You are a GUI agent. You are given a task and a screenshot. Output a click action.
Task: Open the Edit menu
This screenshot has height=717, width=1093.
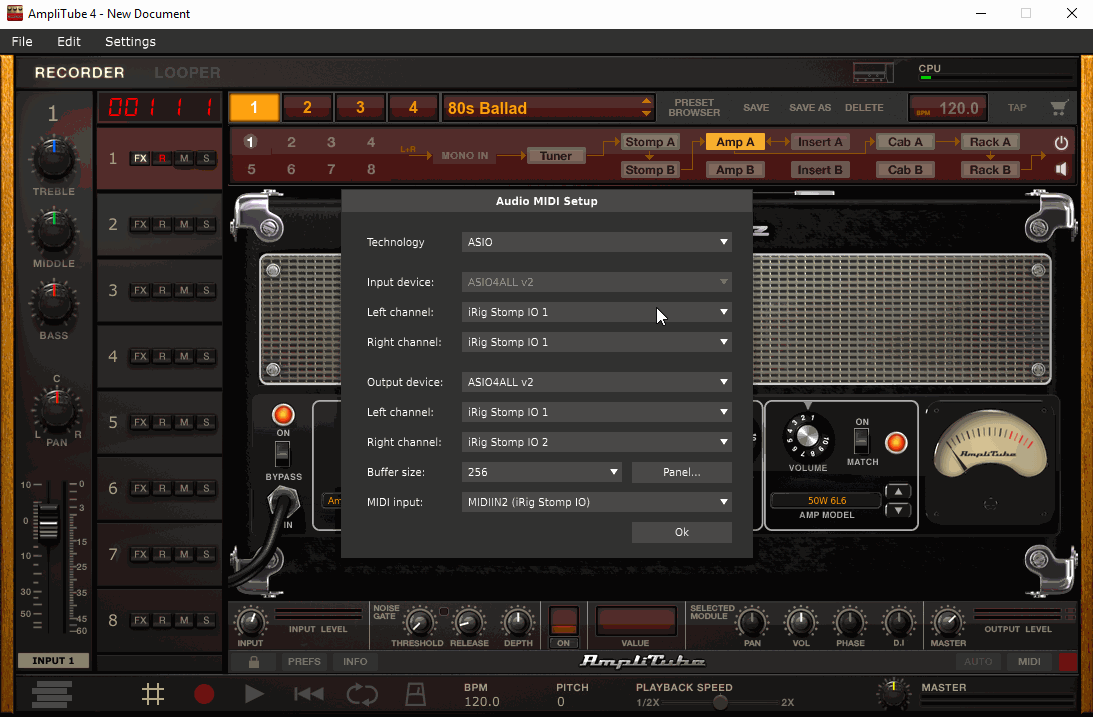68,42
